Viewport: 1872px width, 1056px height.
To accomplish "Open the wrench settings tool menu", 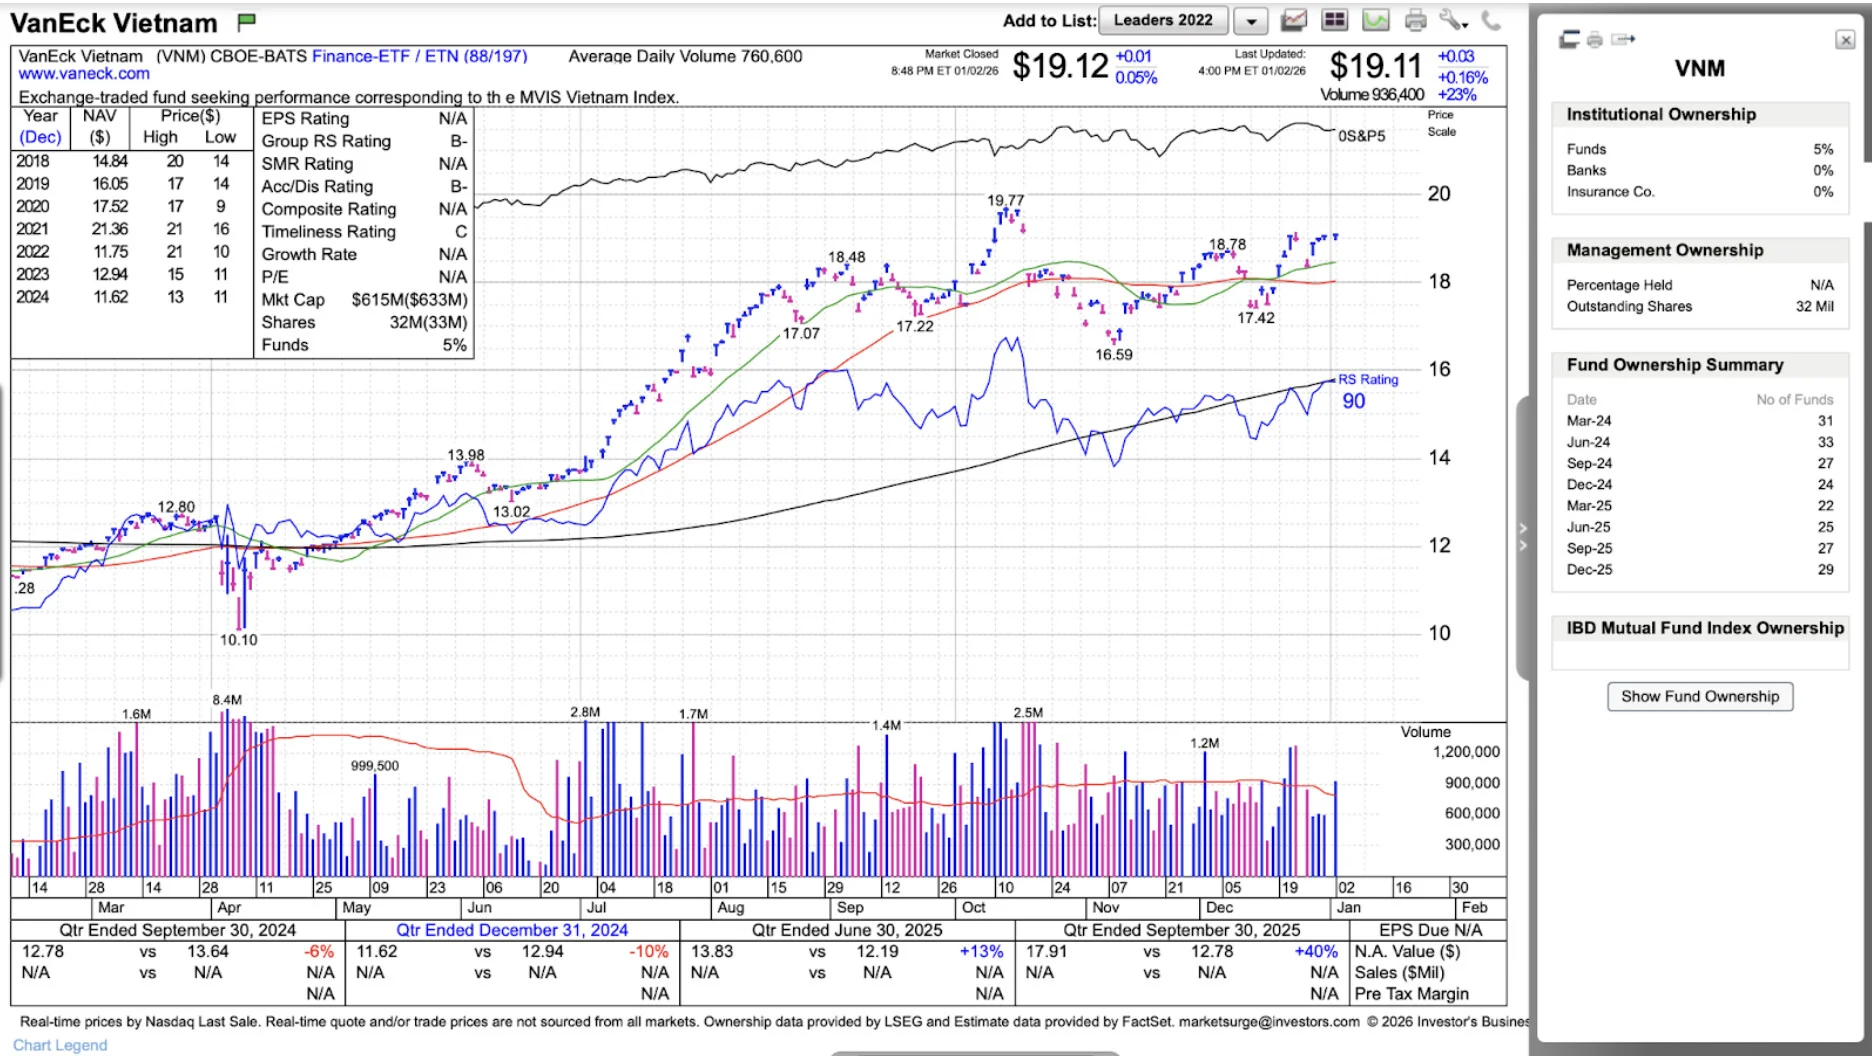I will (x=1453, y=20).
